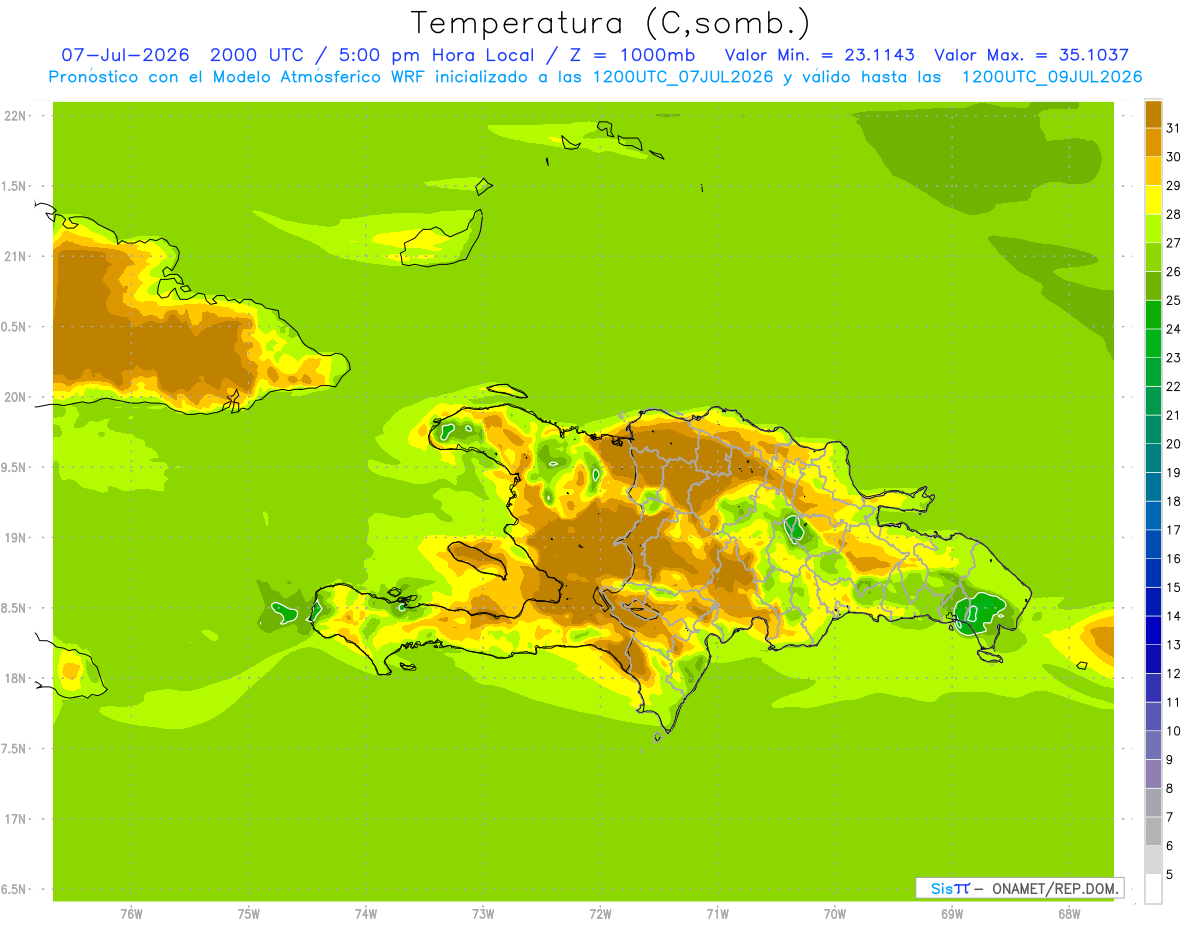The height and width of the screenshot is (927, 1200).
Task: Click the '69W' longitude axis label
Action: (952, 913)
